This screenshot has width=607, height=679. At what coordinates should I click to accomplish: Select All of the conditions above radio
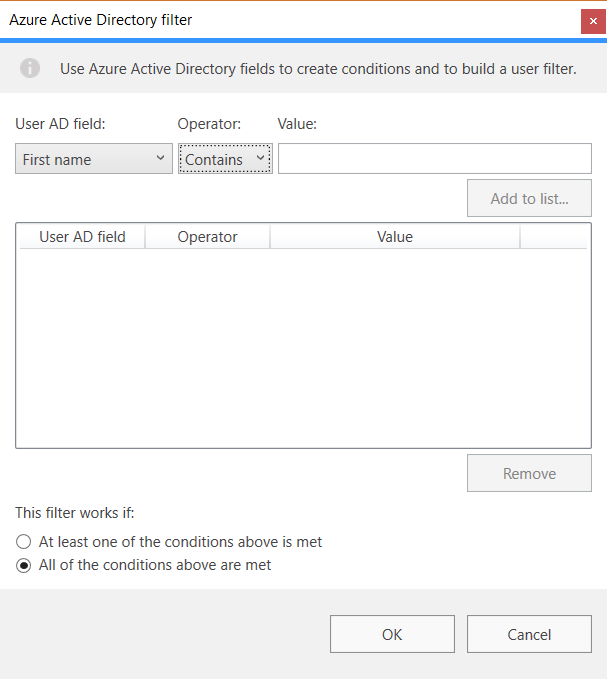coord(23,565)
